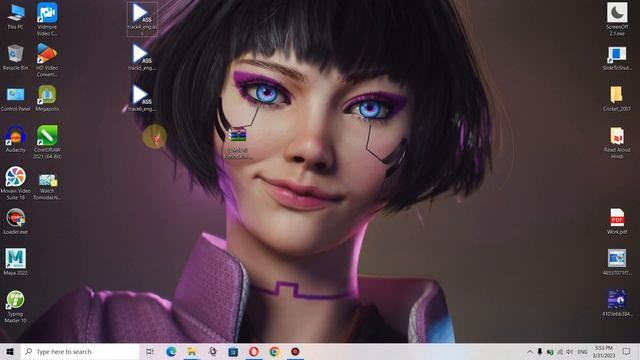Launch Movavi Video Suite 18

[x=16, y=183]
